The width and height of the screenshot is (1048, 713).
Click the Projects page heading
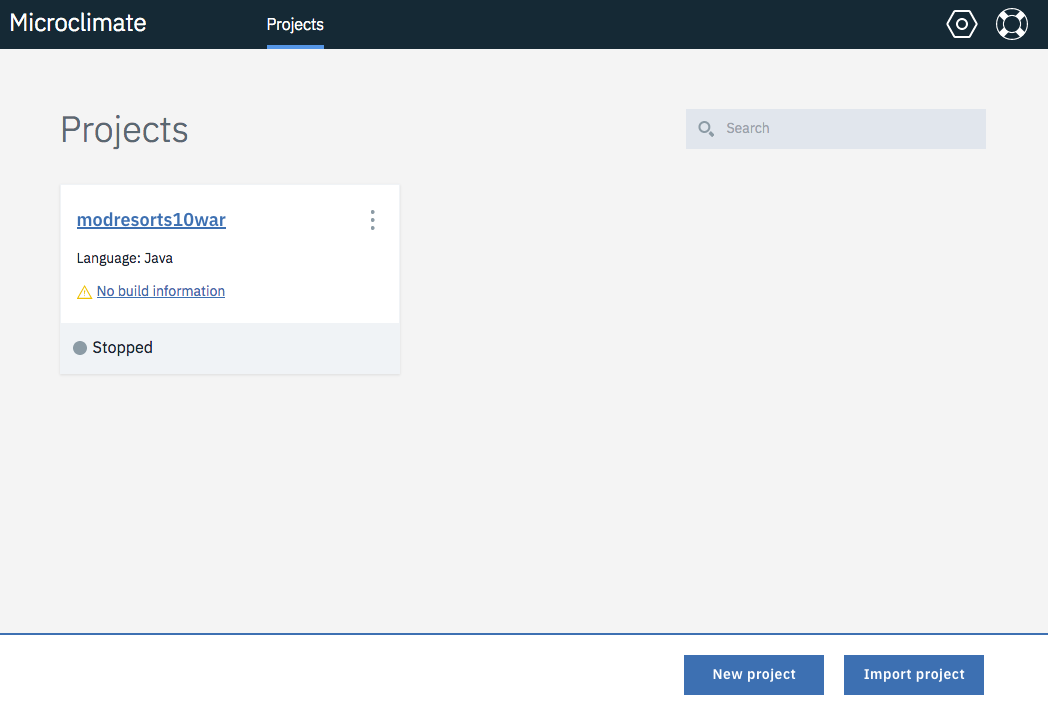click(x=124, y=130)
